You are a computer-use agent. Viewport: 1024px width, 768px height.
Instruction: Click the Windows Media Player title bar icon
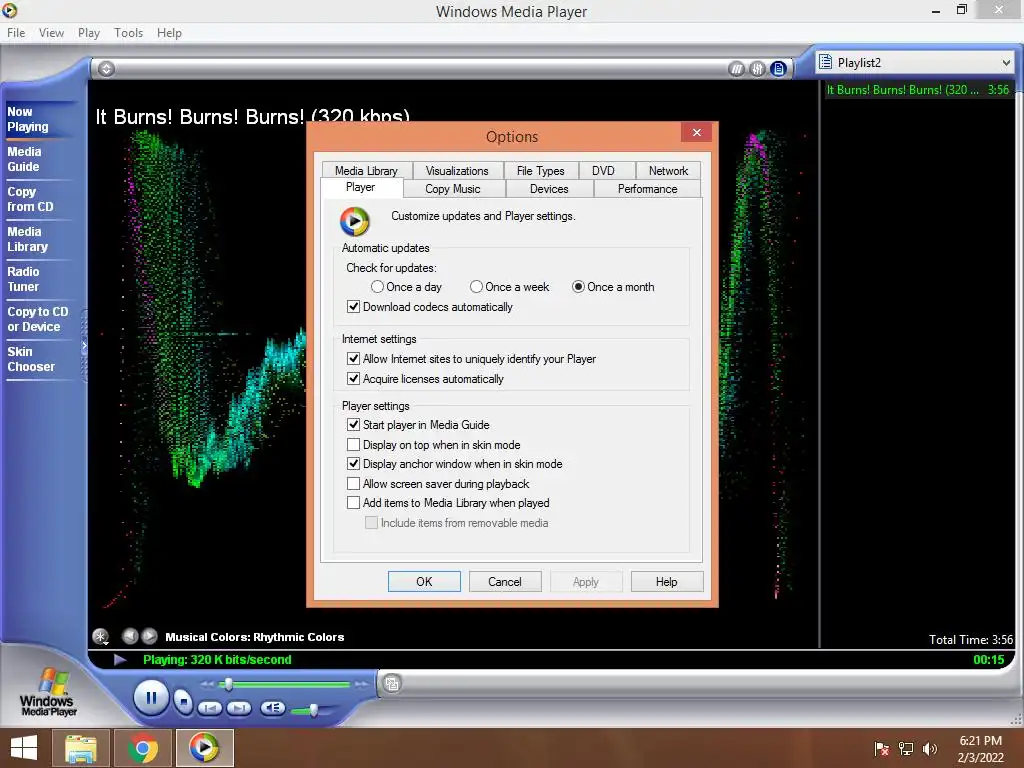10,10
